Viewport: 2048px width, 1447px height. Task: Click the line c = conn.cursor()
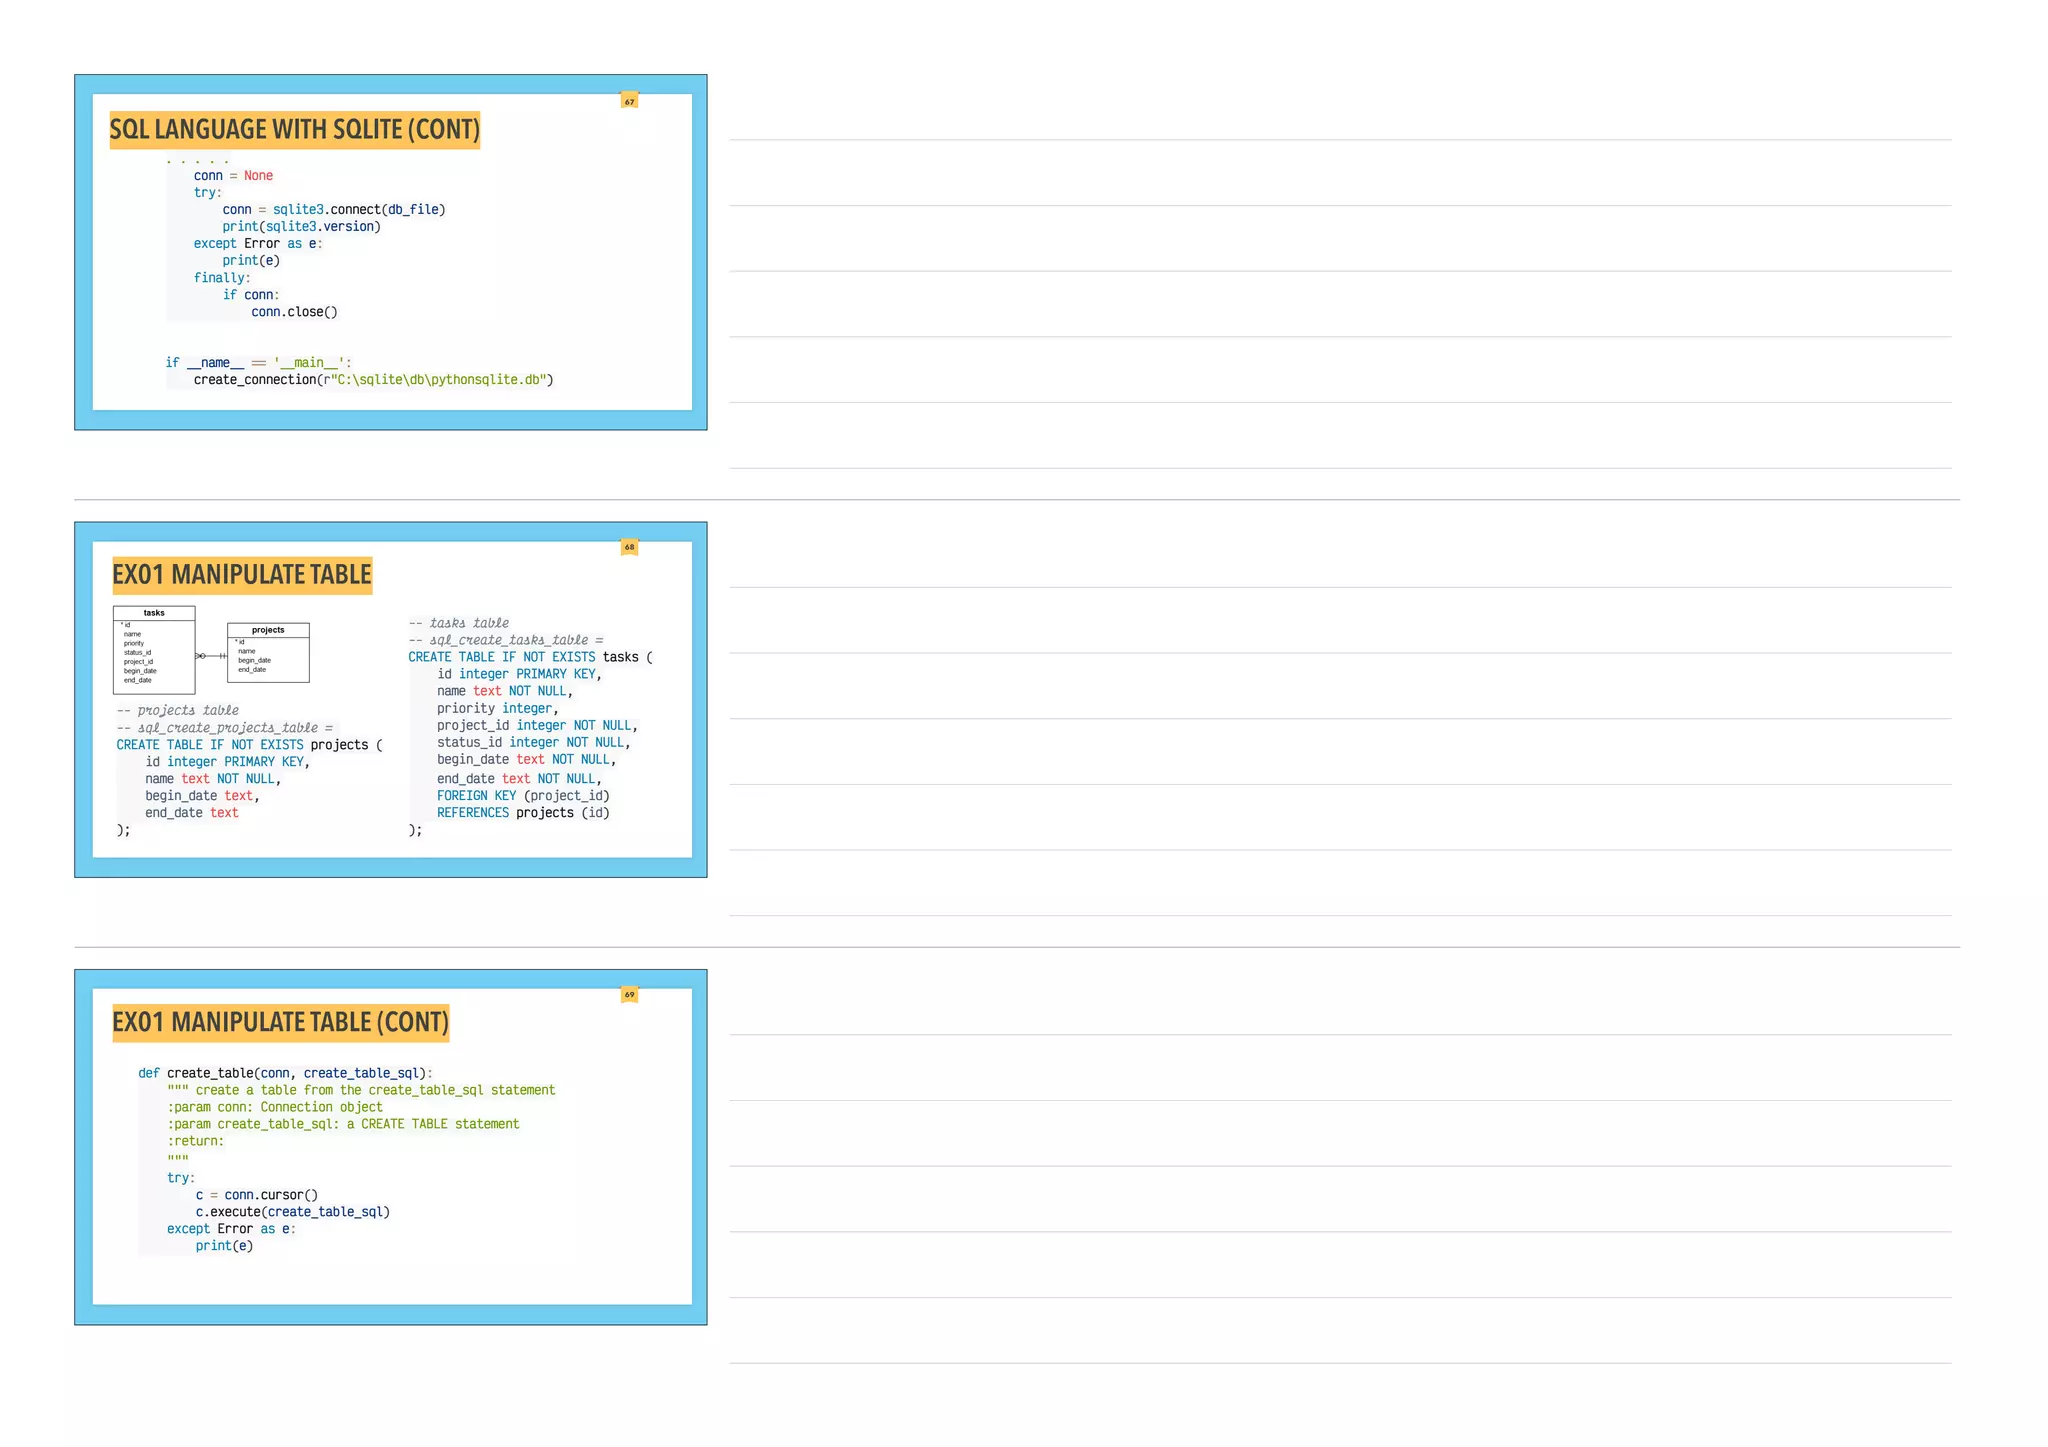tap(257, 1195)
